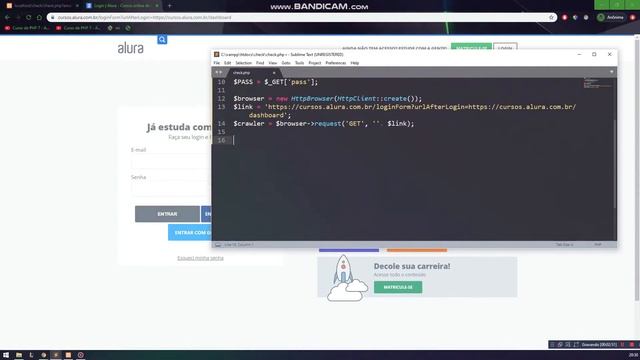Open Sublime Text File menu

tap(217, 63)
